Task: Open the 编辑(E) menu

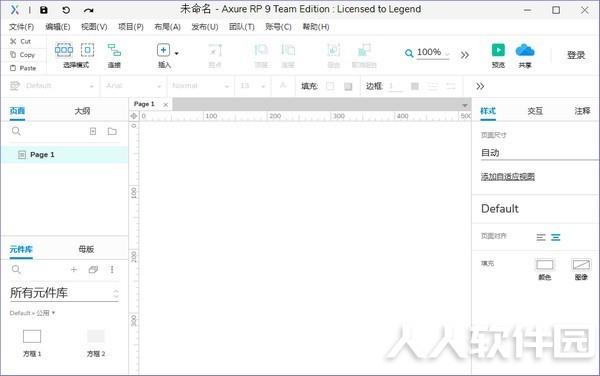Action: [58, 27]
